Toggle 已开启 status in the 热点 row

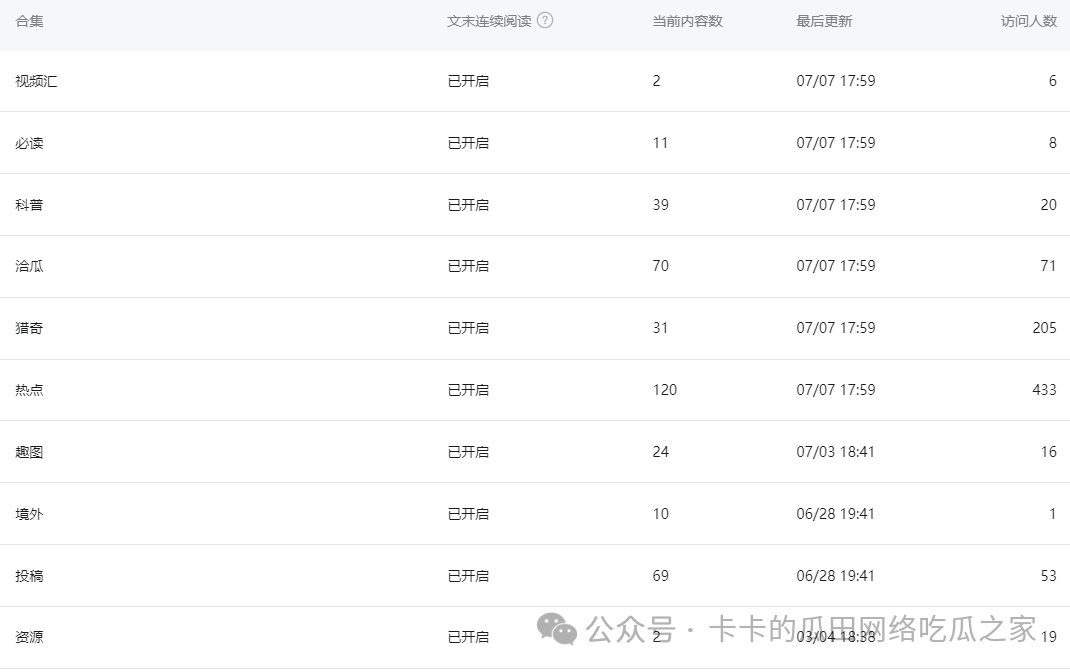pos(468,390)
